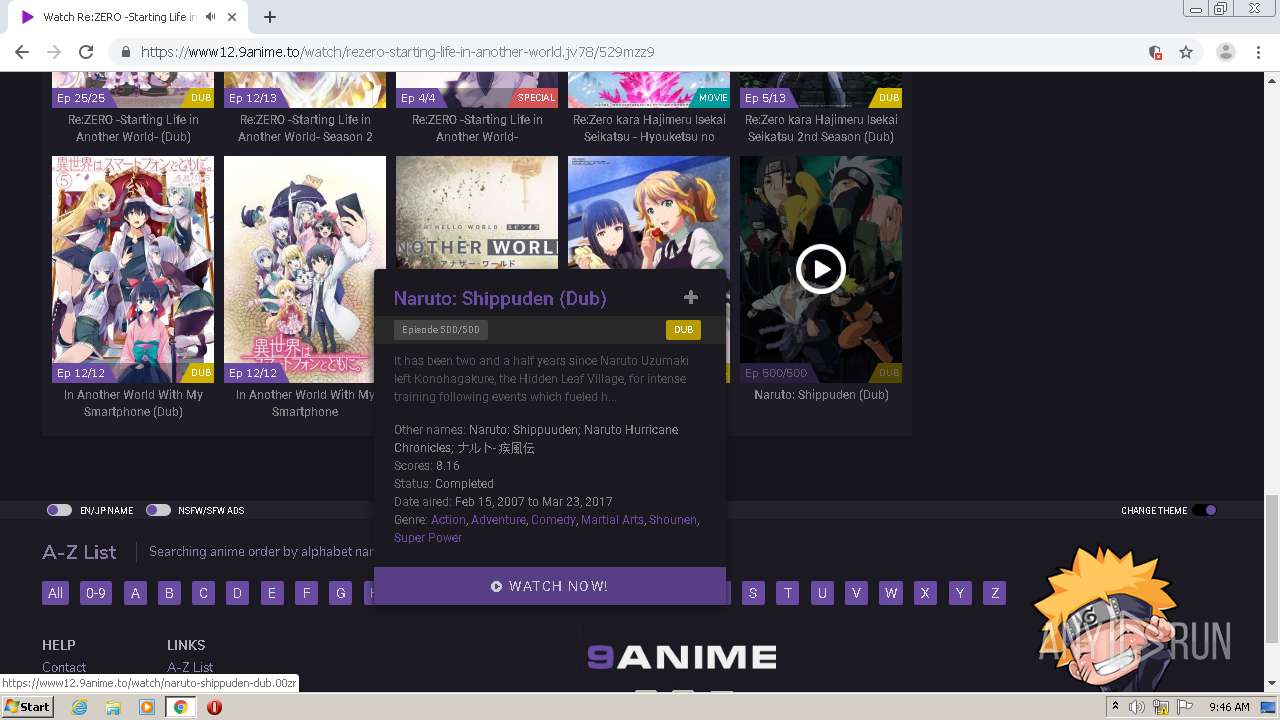Click the system tray volume icon
This screenshot has width=1280, height=720.
pos(1137,707)
